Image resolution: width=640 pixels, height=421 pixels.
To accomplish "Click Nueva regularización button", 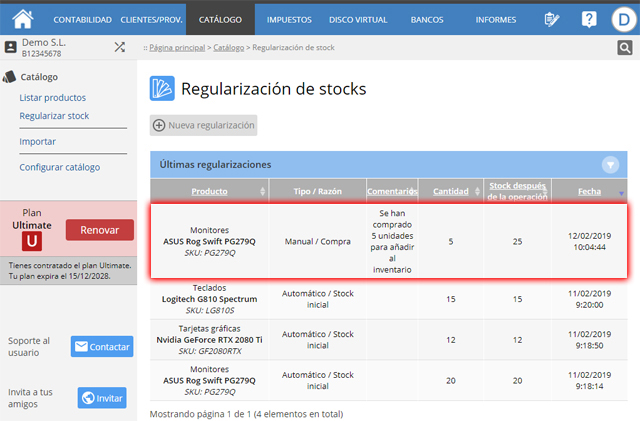I will click(x=203, y=125).
